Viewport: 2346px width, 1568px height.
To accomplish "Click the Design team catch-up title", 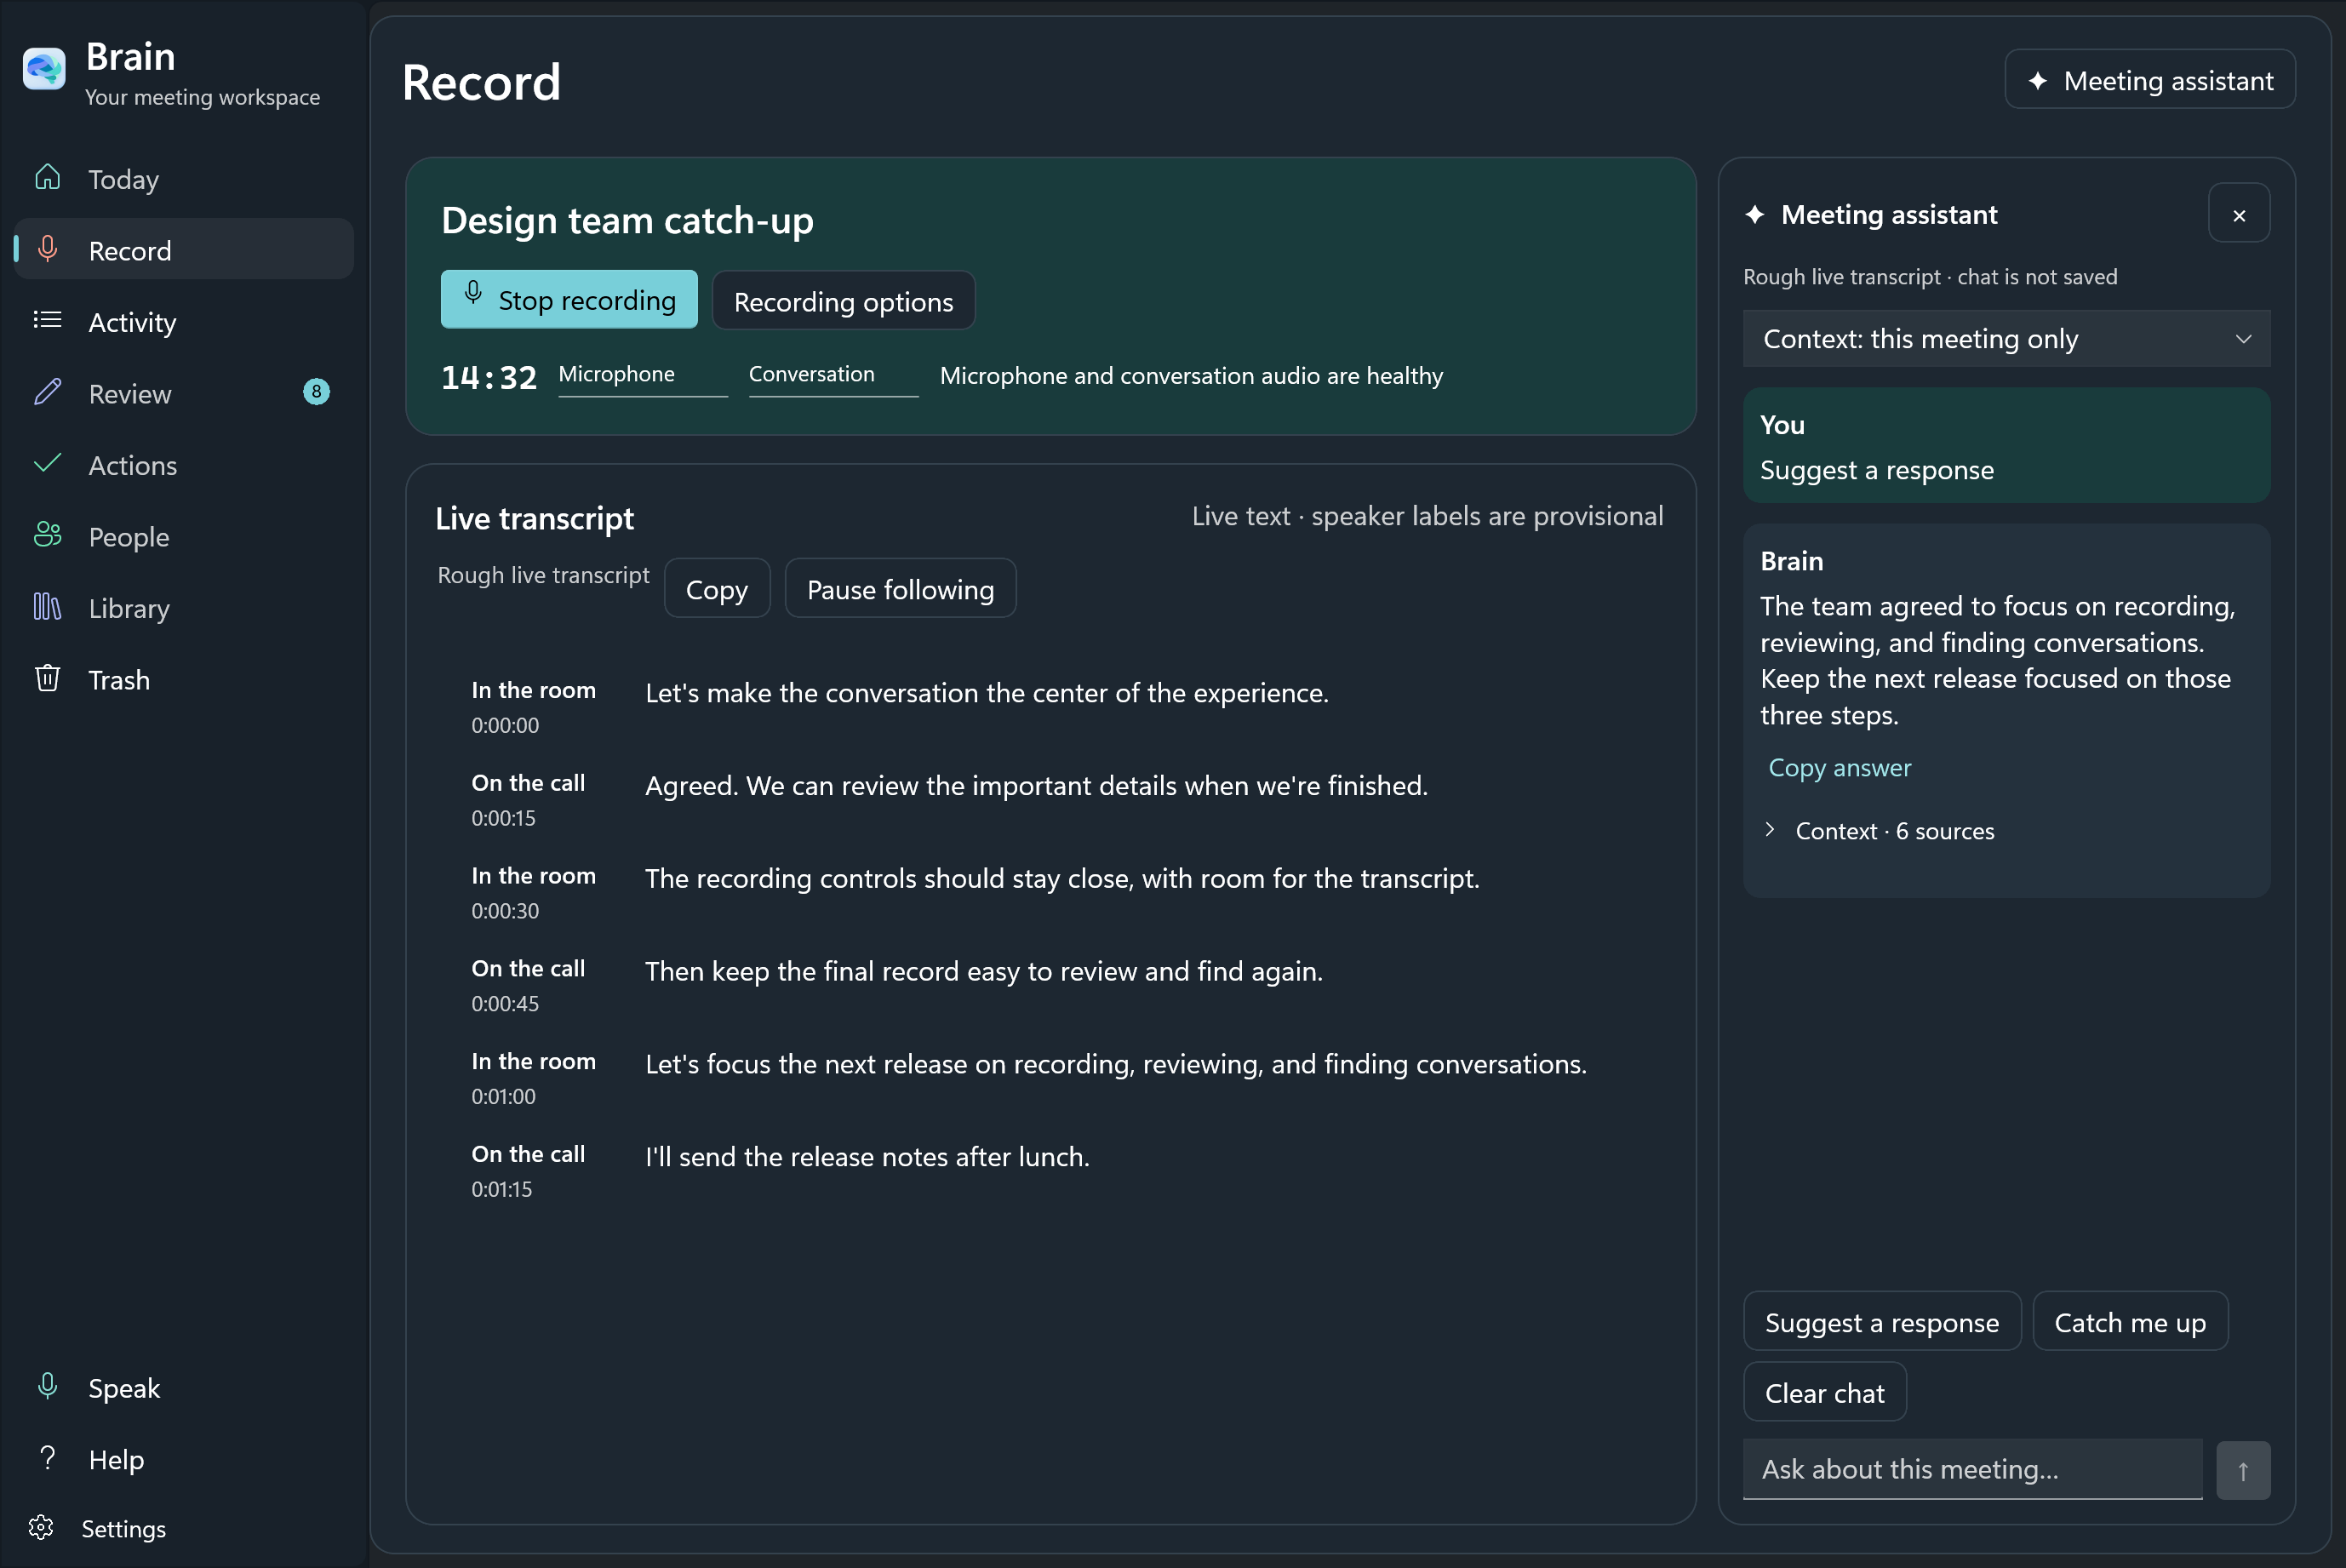I will click(627, 220).
